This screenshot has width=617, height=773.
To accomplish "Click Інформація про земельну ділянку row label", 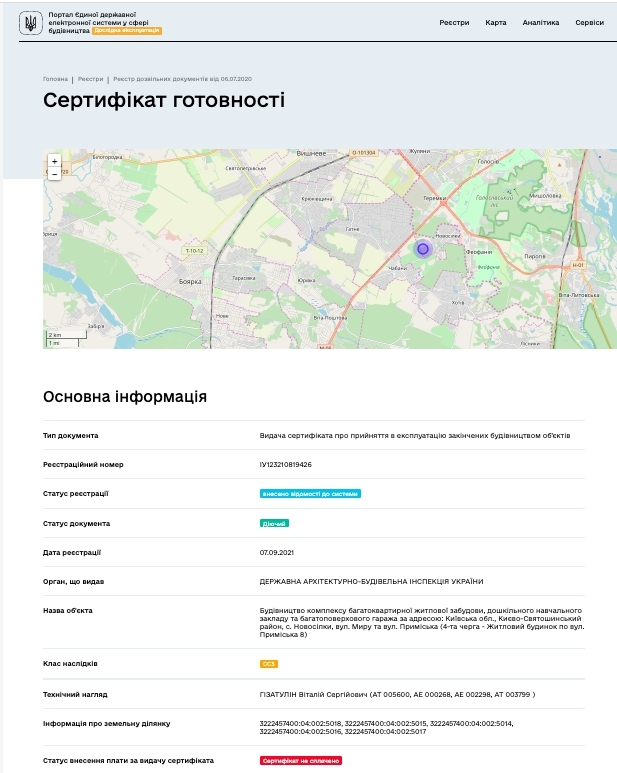I will click(x=106, y=724).
